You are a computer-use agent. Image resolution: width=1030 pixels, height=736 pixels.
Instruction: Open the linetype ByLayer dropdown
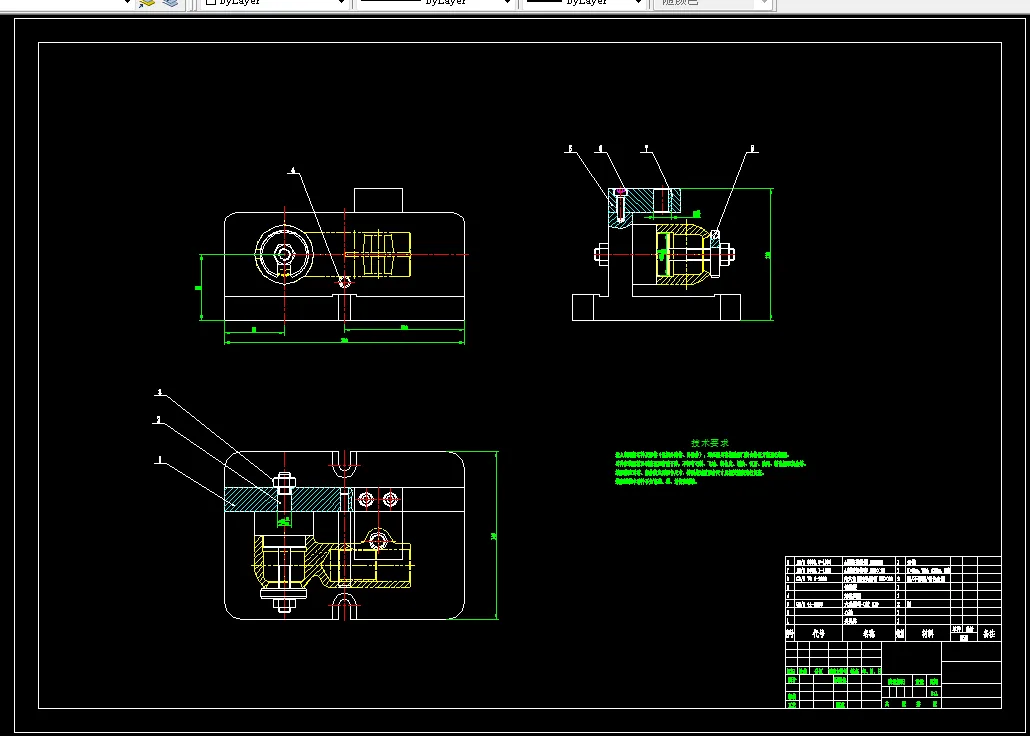434,3
